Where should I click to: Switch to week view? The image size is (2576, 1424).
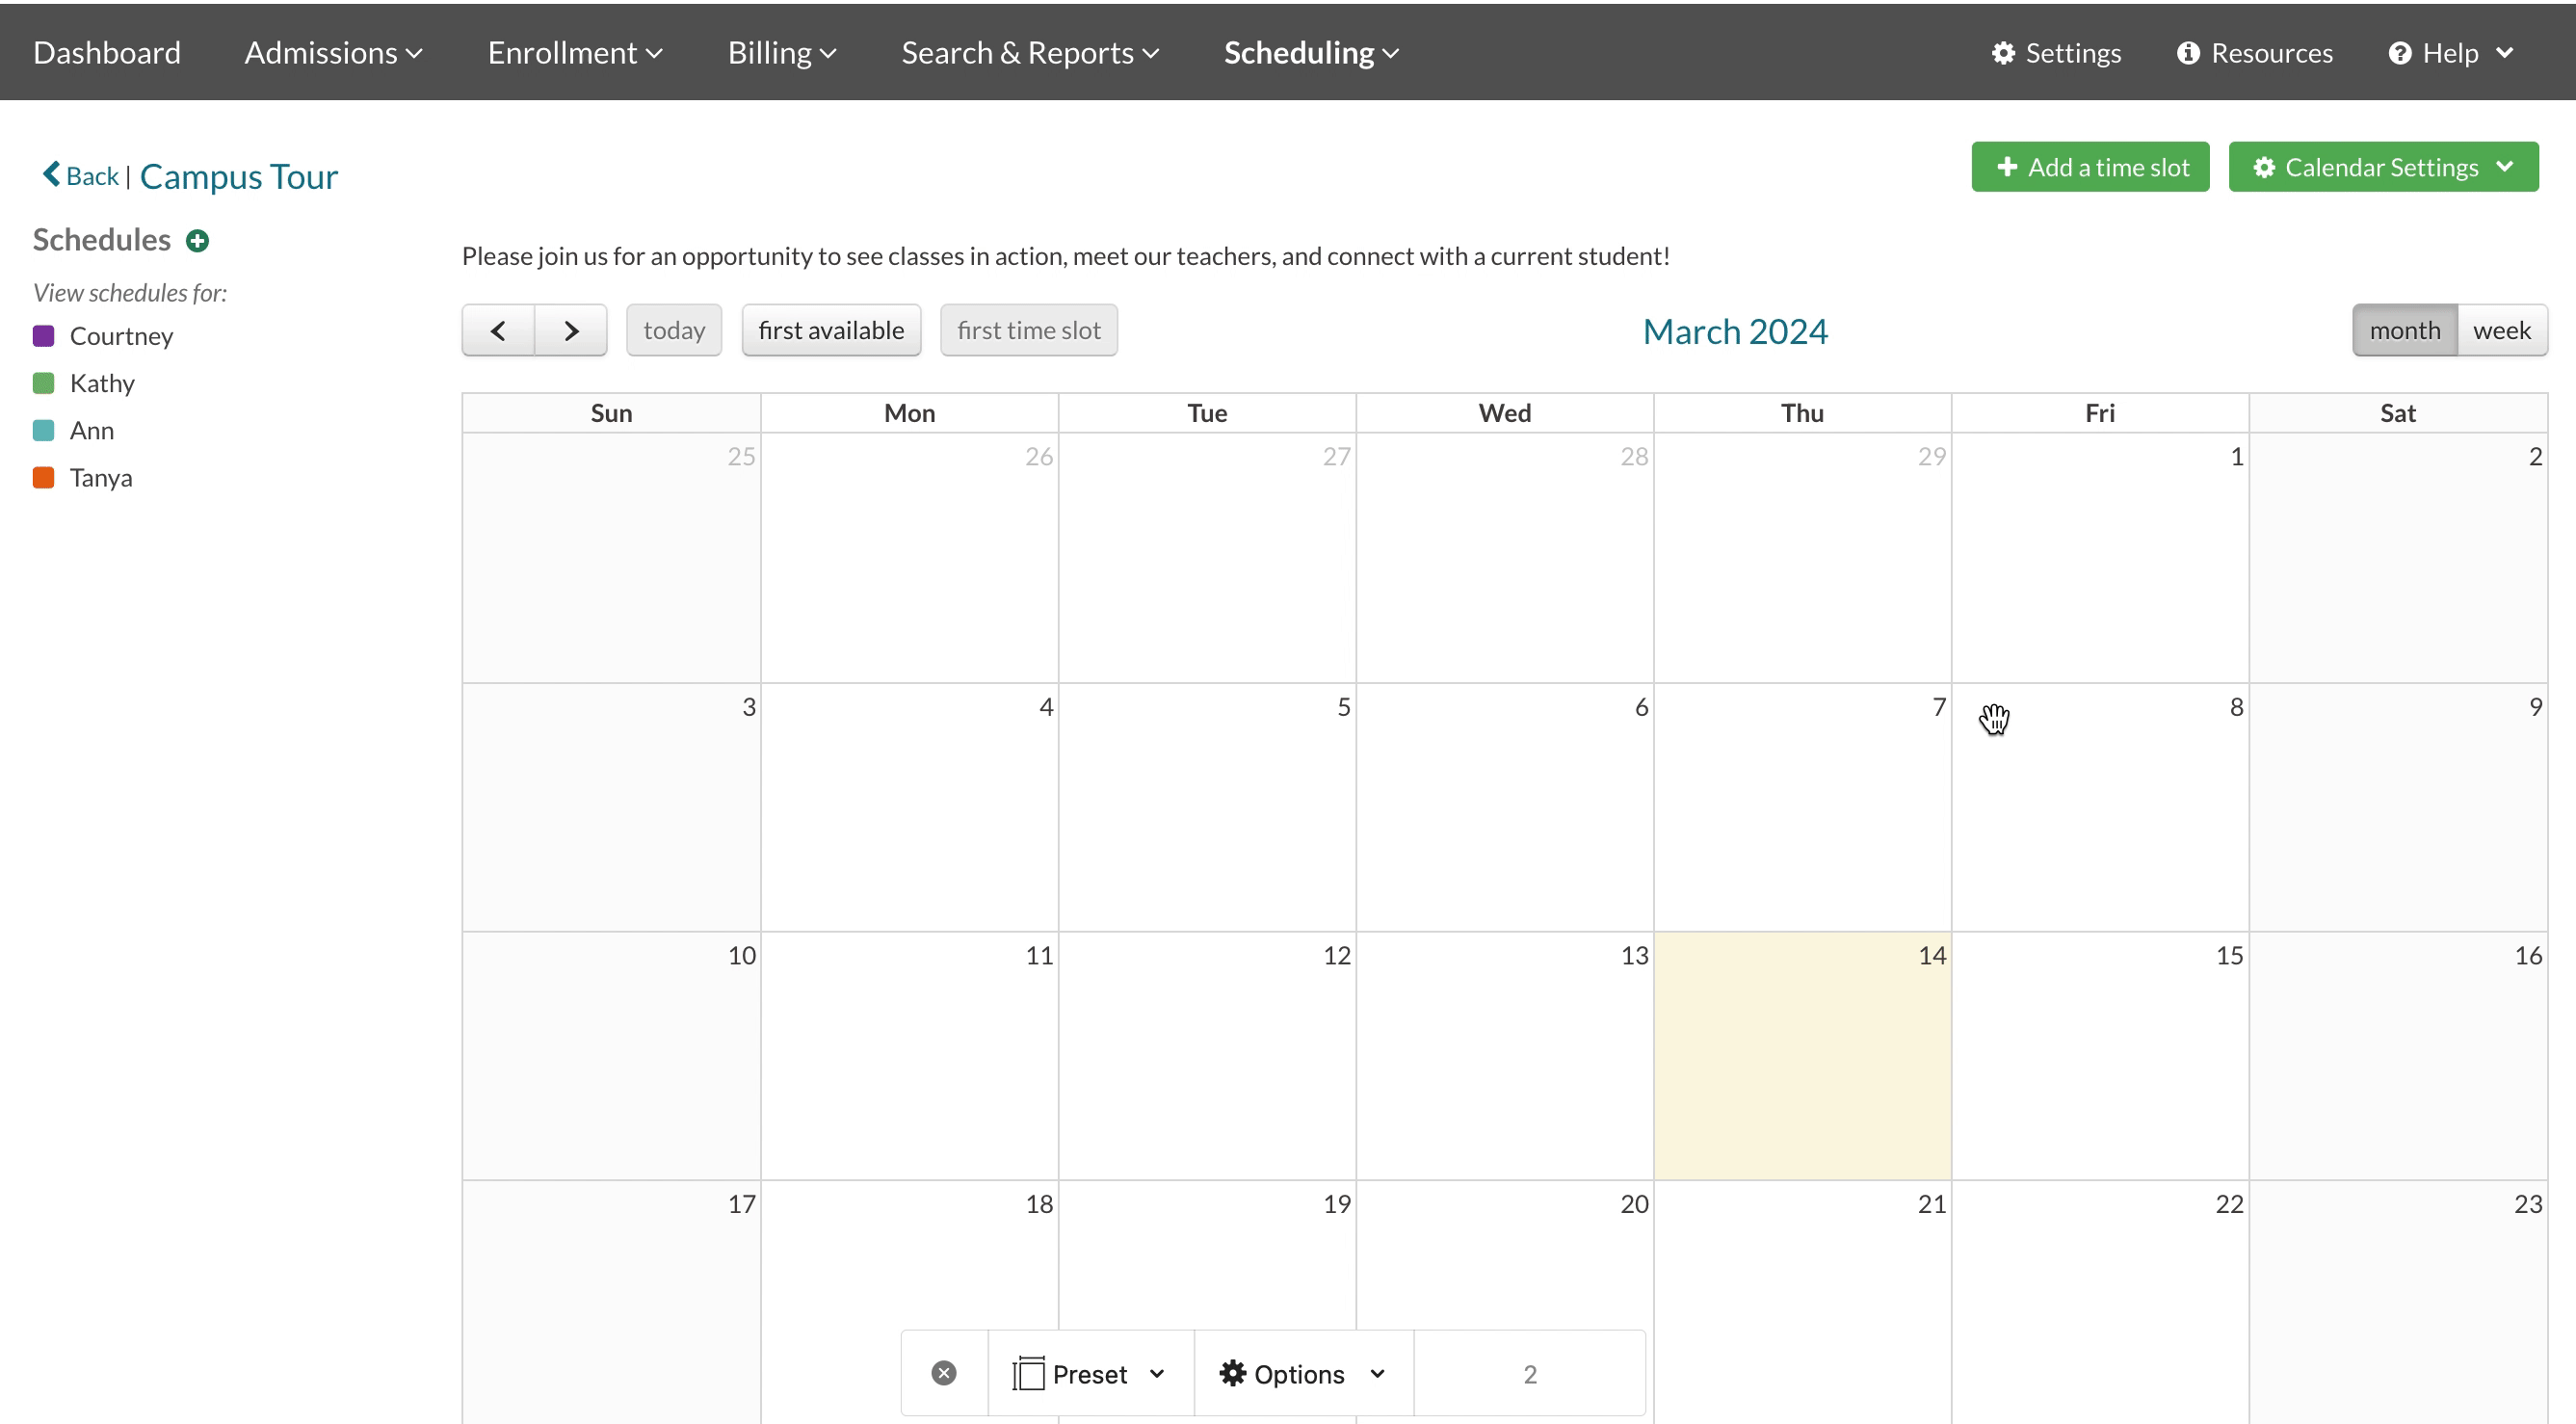click(2501, 330)
